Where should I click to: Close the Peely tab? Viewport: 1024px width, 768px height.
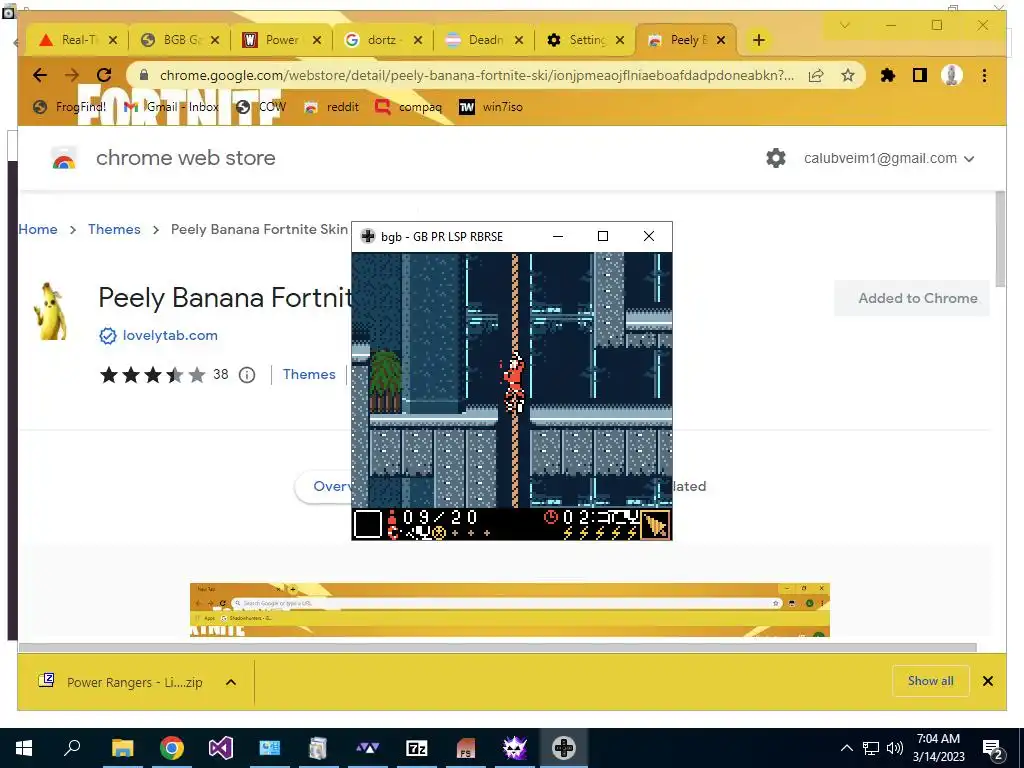tap(721, 40)
